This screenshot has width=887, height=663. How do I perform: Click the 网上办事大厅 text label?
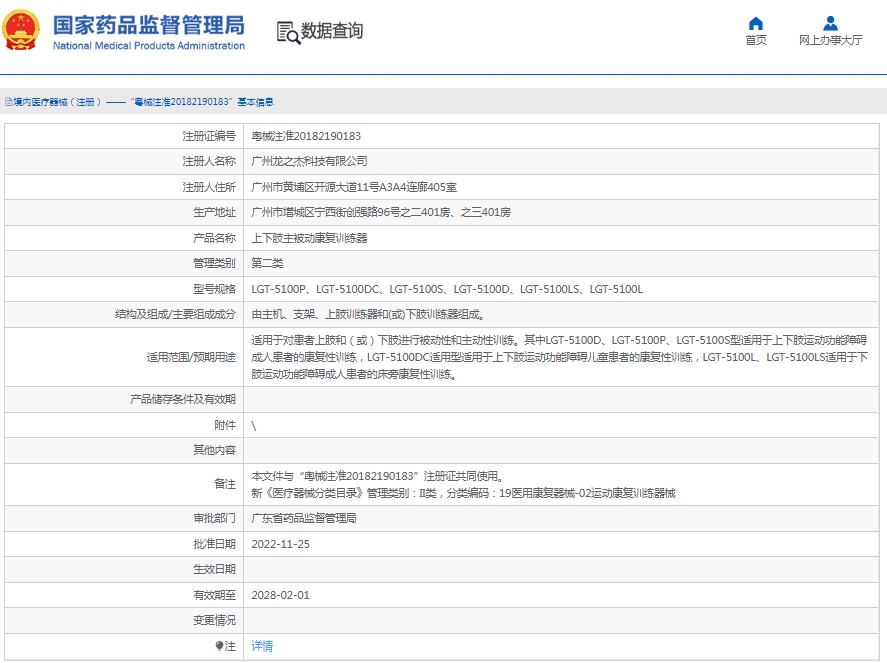(830, 40)
